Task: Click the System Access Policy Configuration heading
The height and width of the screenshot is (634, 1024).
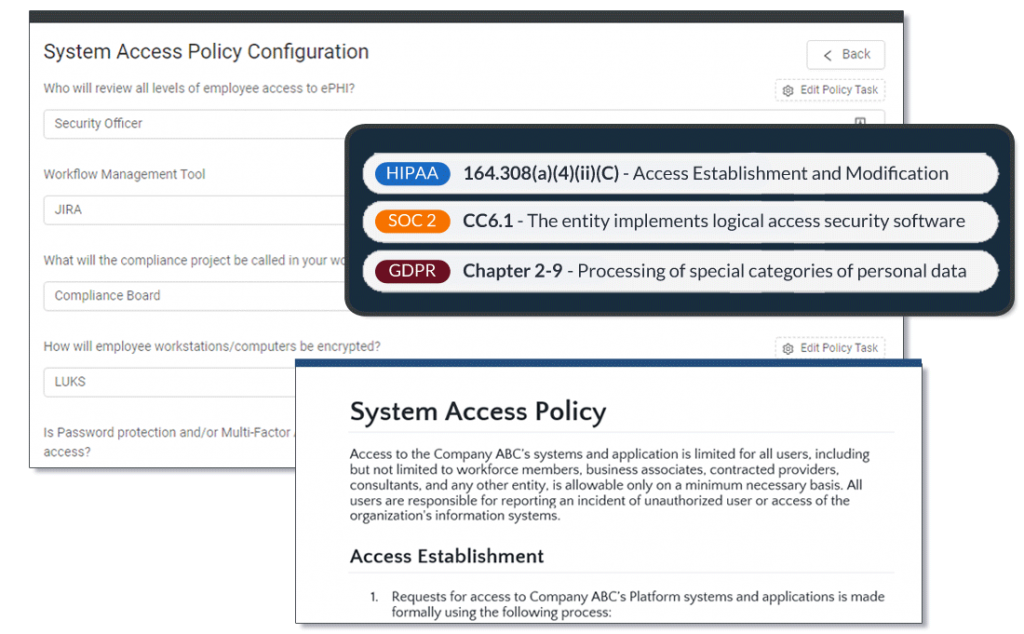Action: (203, 51)
